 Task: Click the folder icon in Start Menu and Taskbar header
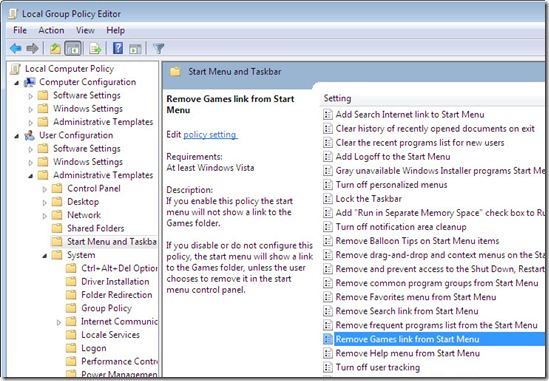(175, 72)
